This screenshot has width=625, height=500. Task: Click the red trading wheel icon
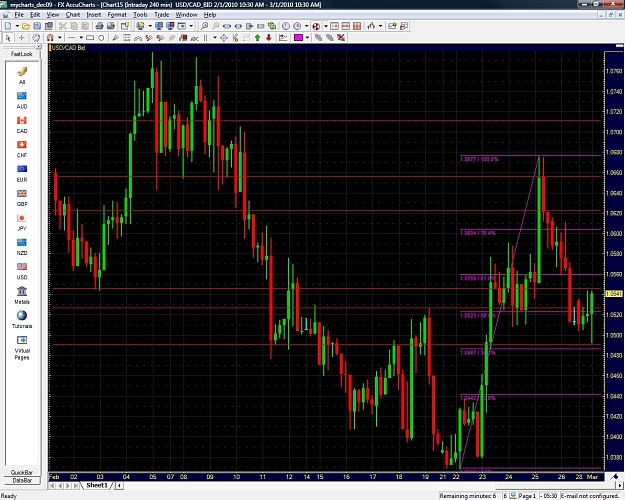[x=316, y=26]
